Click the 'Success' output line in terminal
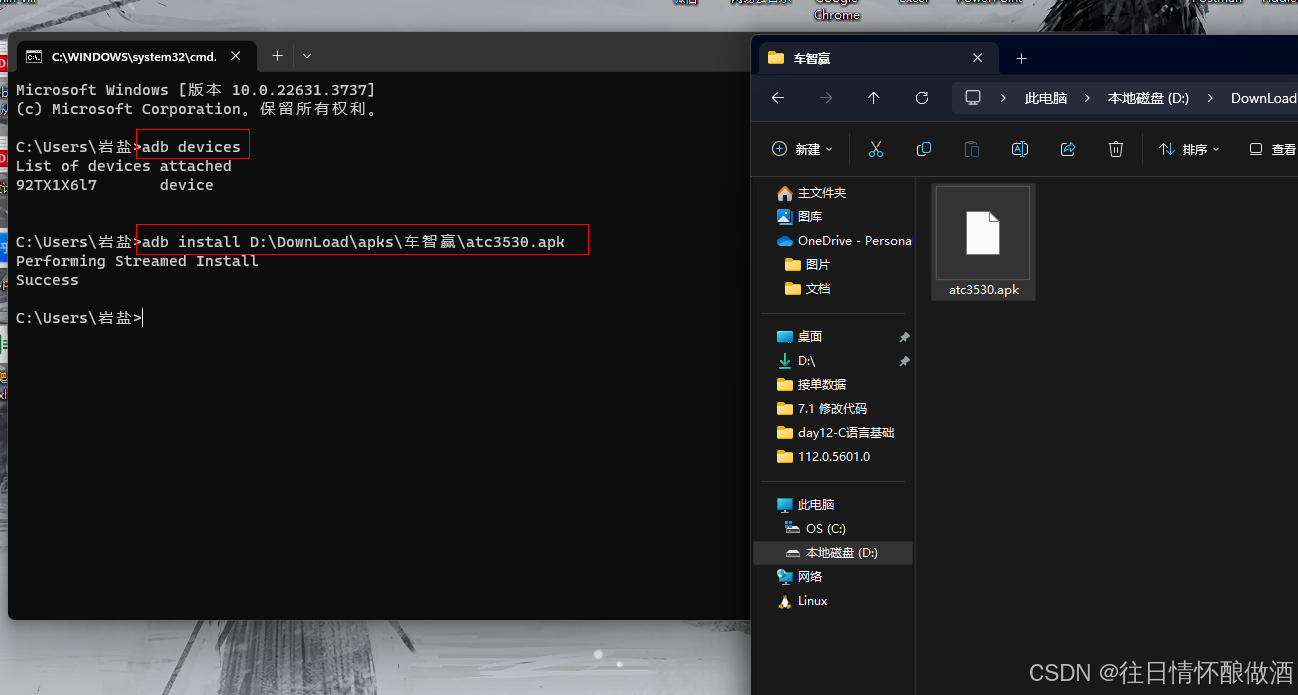Image resolution: width=1298 pixels, height=695 pixels. click(47, 280)
